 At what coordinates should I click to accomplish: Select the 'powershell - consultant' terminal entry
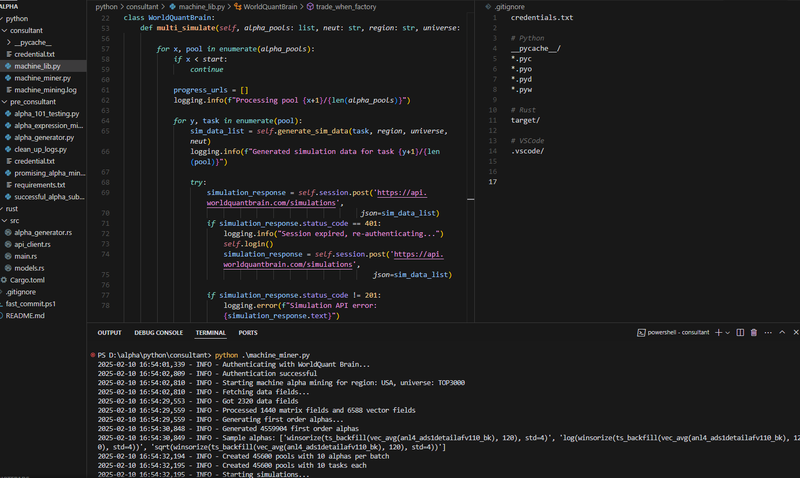(673, 333)
